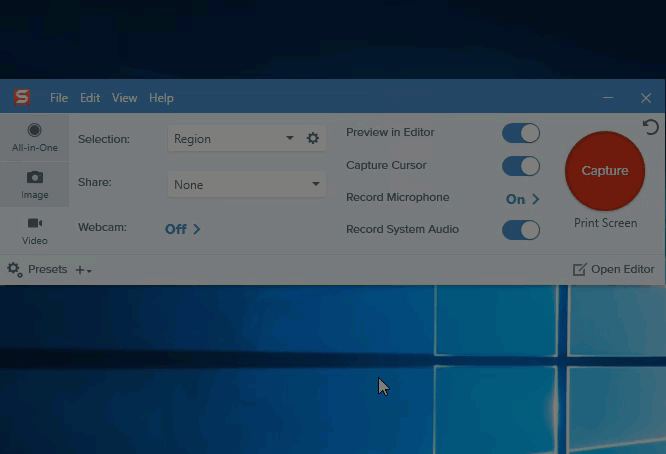Select the All-in-One capture tab
The width and height of the screenshot is (666, 454).
click(35, 137)
